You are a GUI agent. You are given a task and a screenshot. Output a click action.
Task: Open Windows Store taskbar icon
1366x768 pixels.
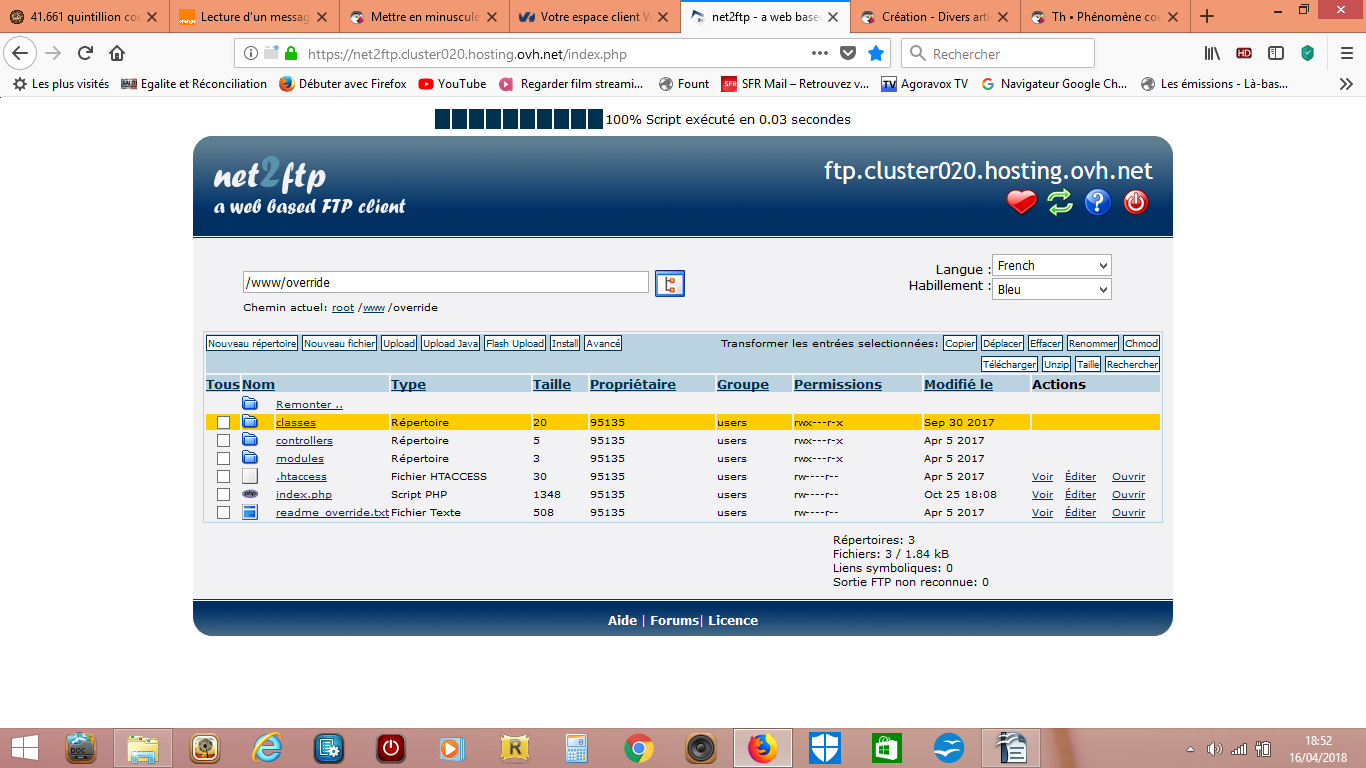point(886,748)
